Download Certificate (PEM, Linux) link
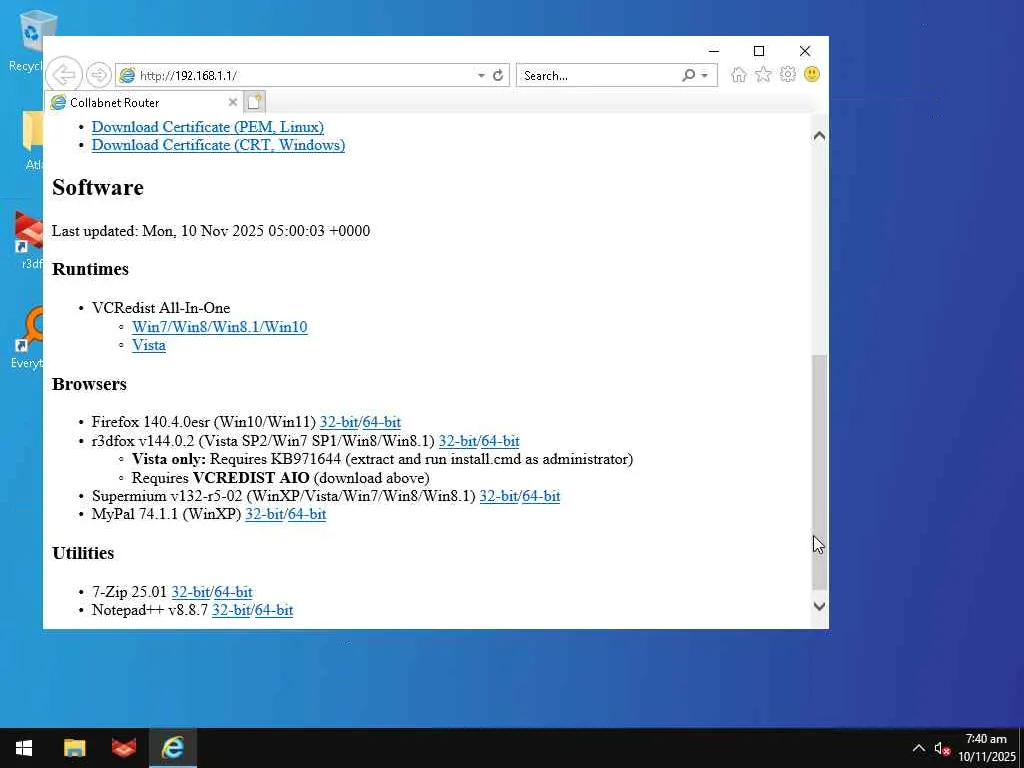The image size is (1024, 768). point(208,127)
